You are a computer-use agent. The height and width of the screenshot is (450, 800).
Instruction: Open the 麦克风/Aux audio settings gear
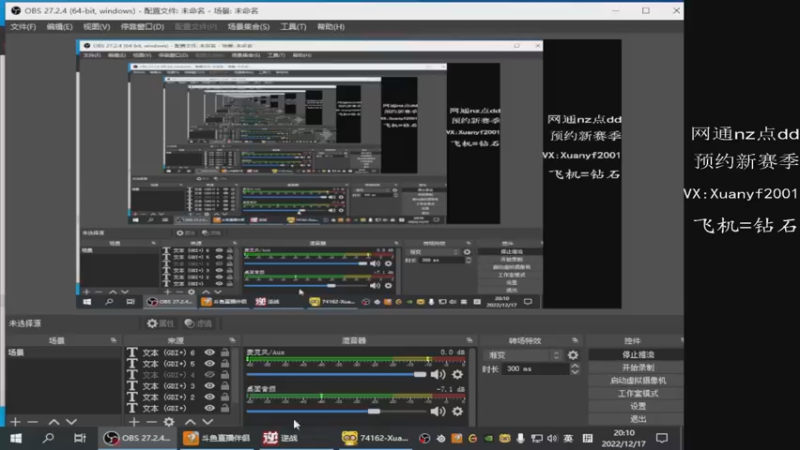(458, 374)
